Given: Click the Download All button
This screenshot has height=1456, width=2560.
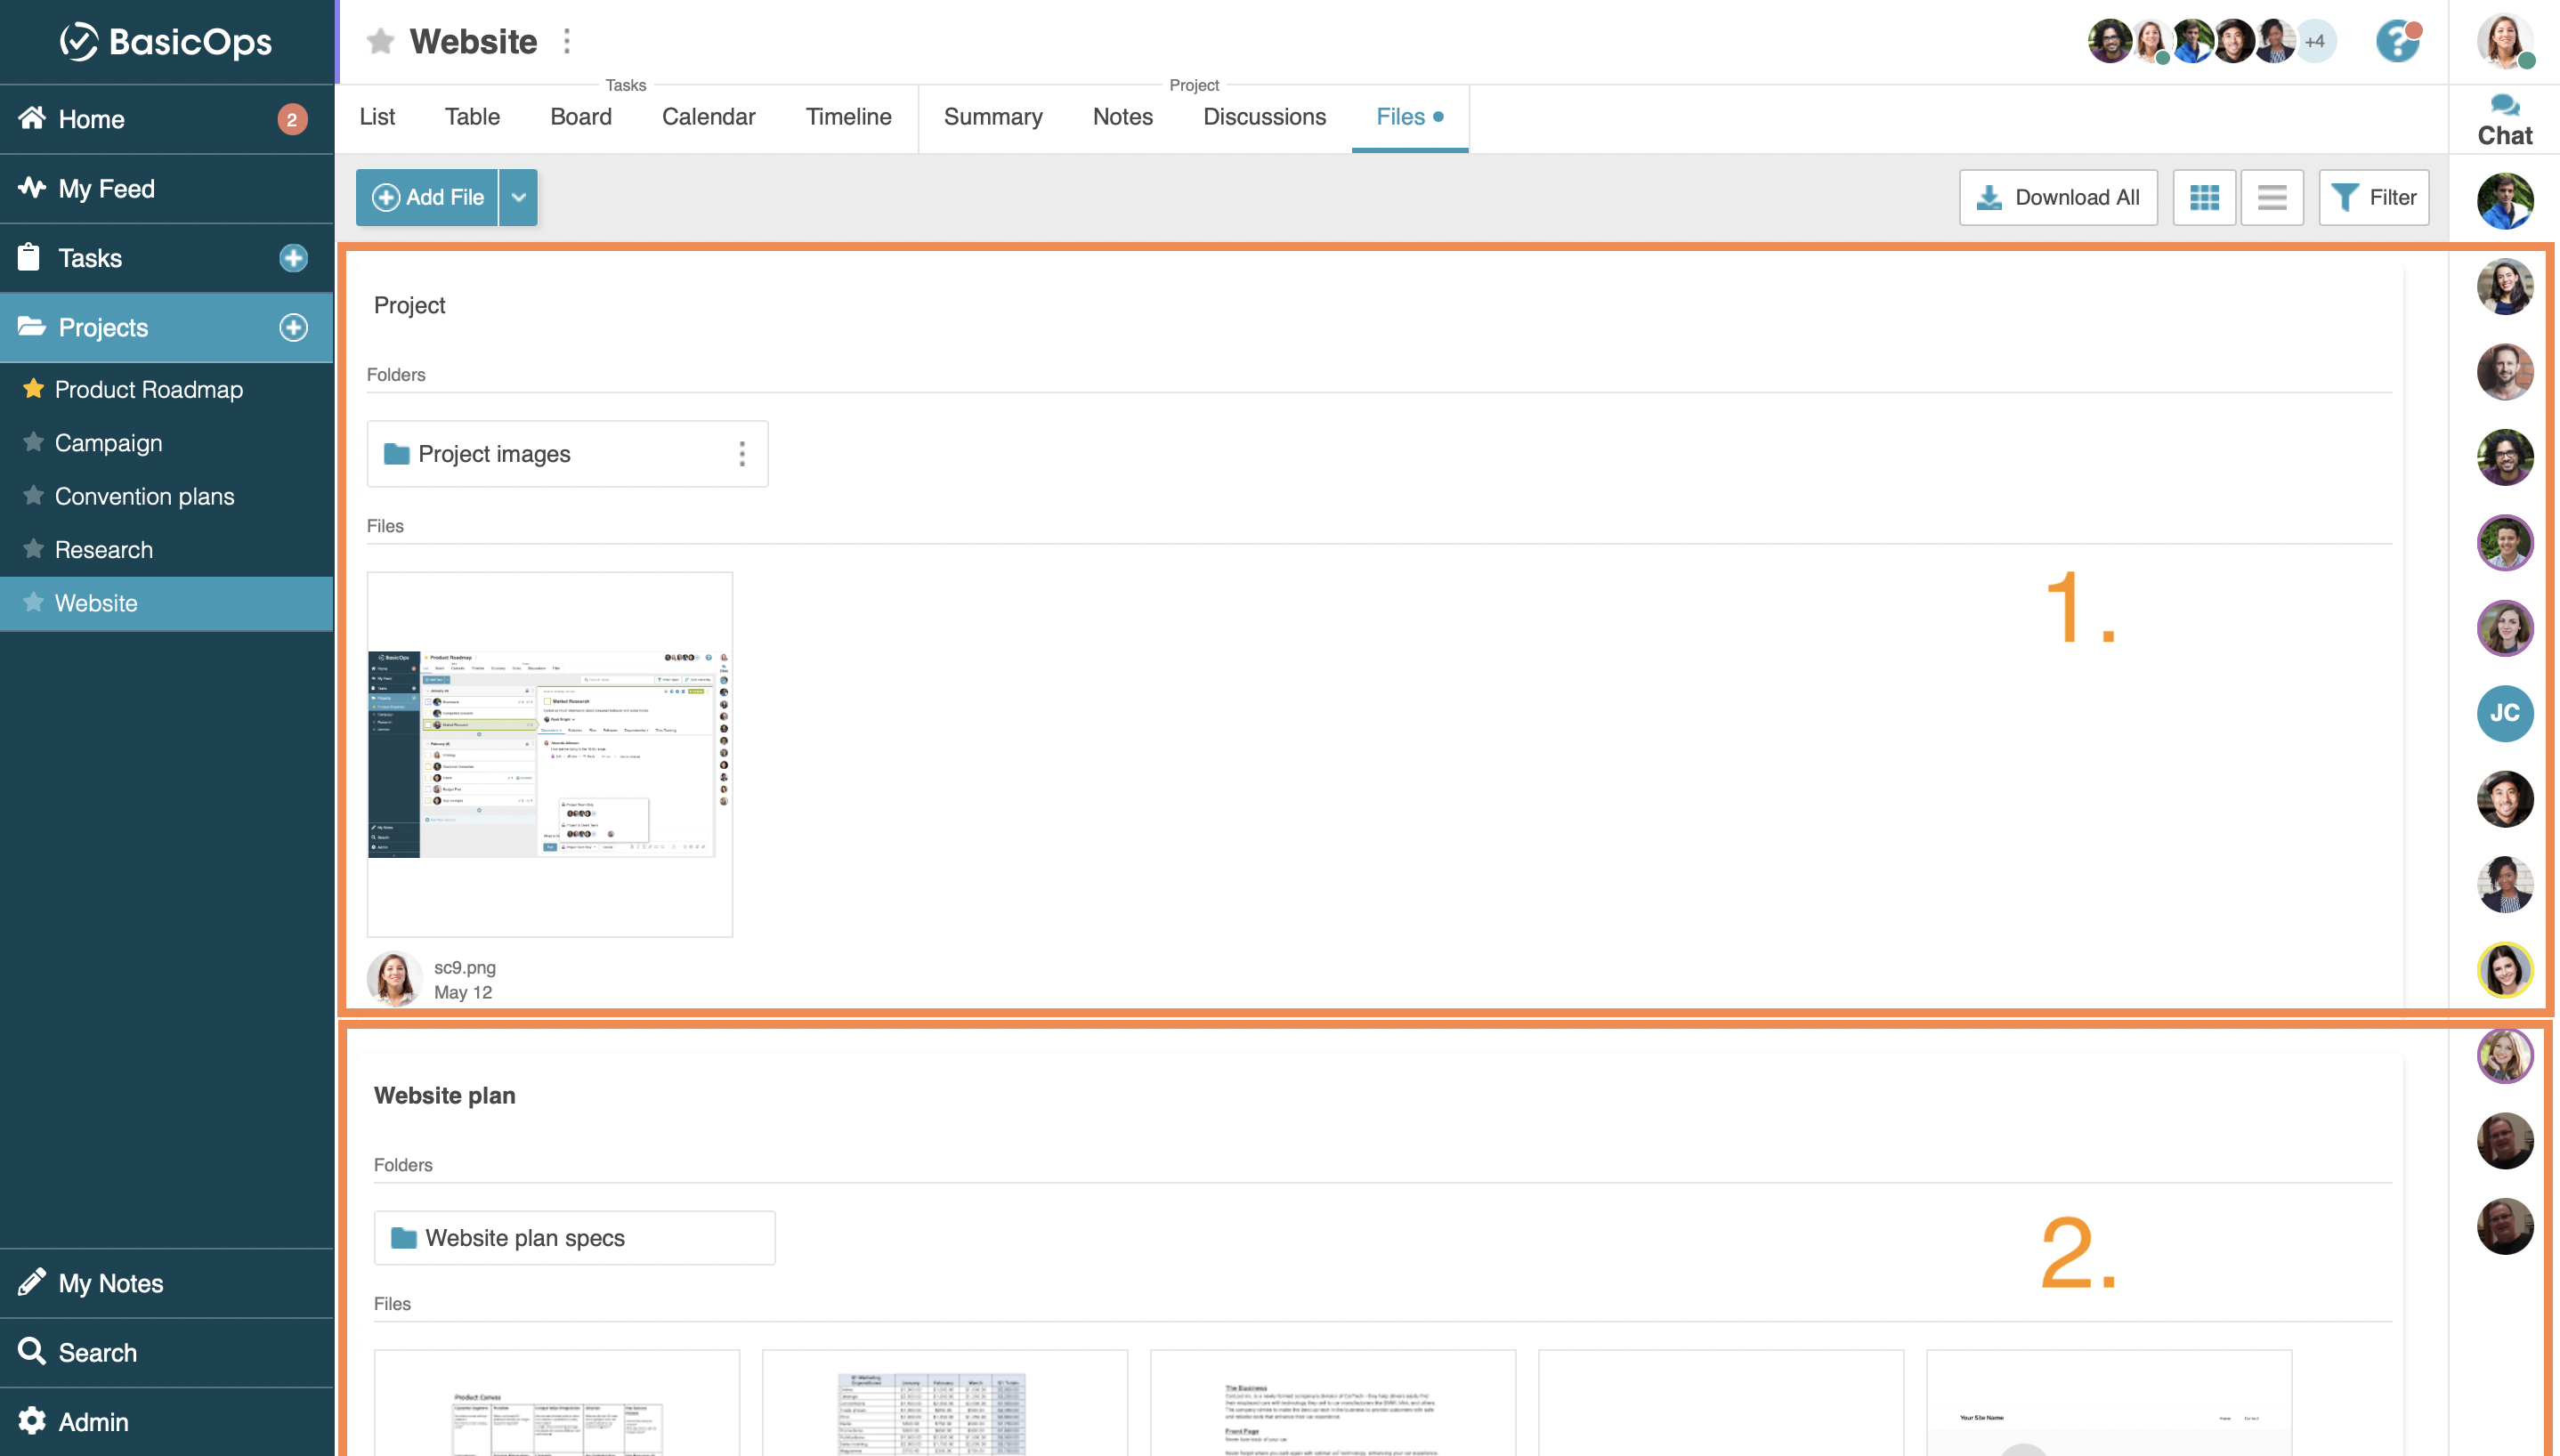Looking at the screenshot, I should pyautogui.click(x=2058, y=197).
